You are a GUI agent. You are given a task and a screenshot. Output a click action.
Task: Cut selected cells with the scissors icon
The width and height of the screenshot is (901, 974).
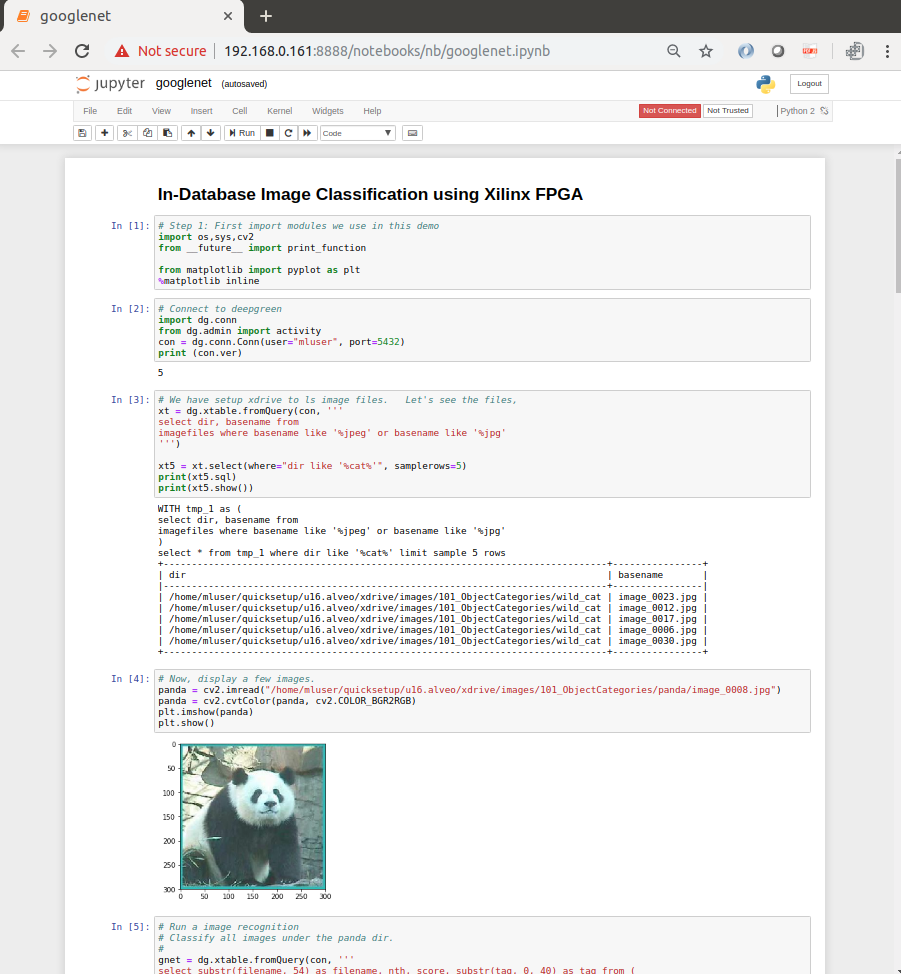pos(127,133)
